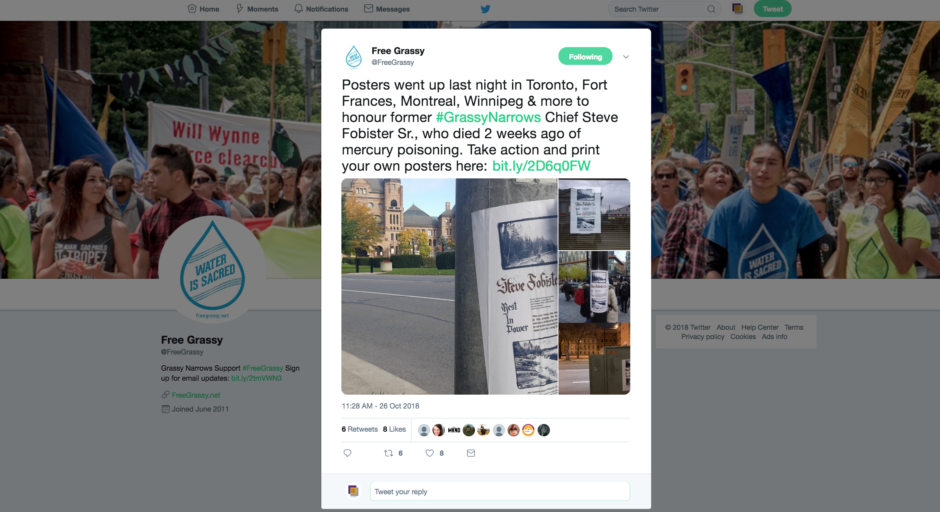The width and height of the screenshot is (940, 512).
Task: Retweet using the retweet arrows icon
Action: [x=388, y=453]
